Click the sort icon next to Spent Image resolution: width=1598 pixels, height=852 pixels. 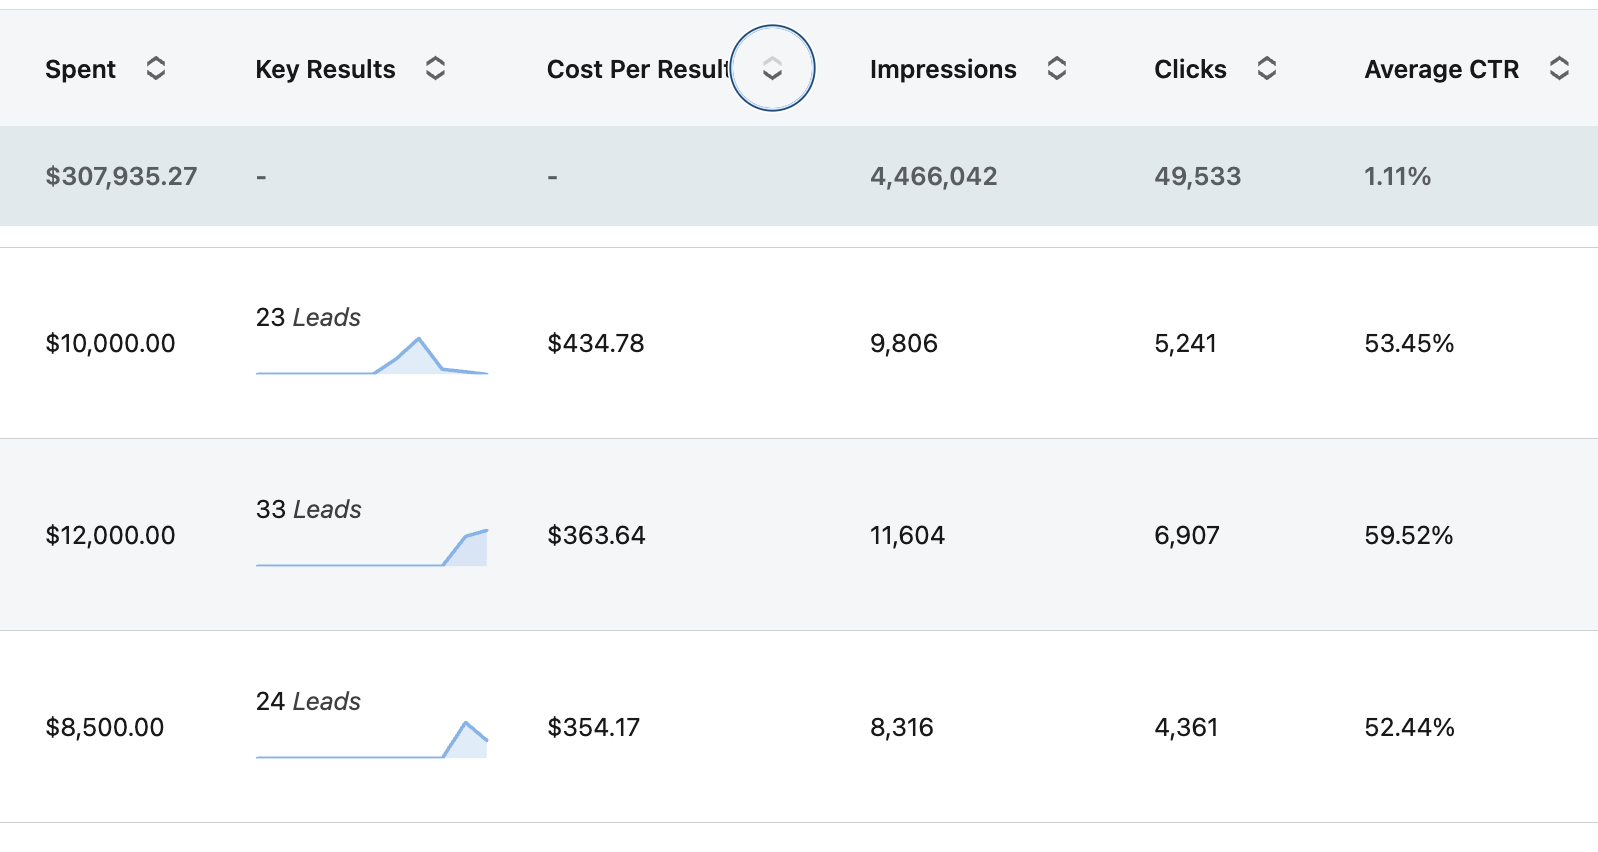point(156,69)
